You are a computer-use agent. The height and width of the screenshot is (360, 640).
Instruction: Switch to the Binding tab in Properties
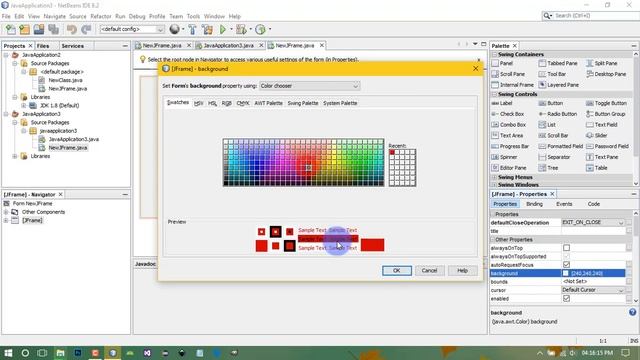(534, 204)
